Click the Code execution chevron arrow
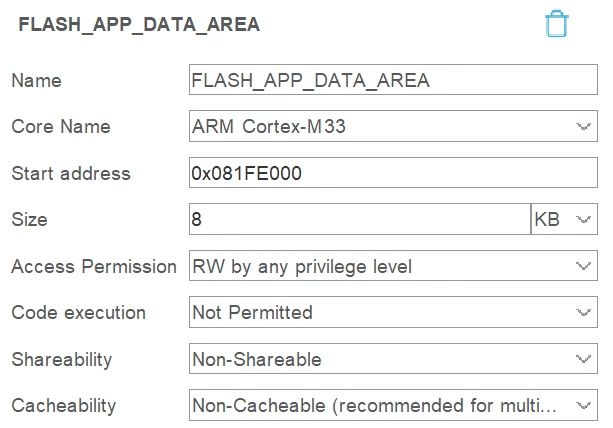 (x=583, y=312)
